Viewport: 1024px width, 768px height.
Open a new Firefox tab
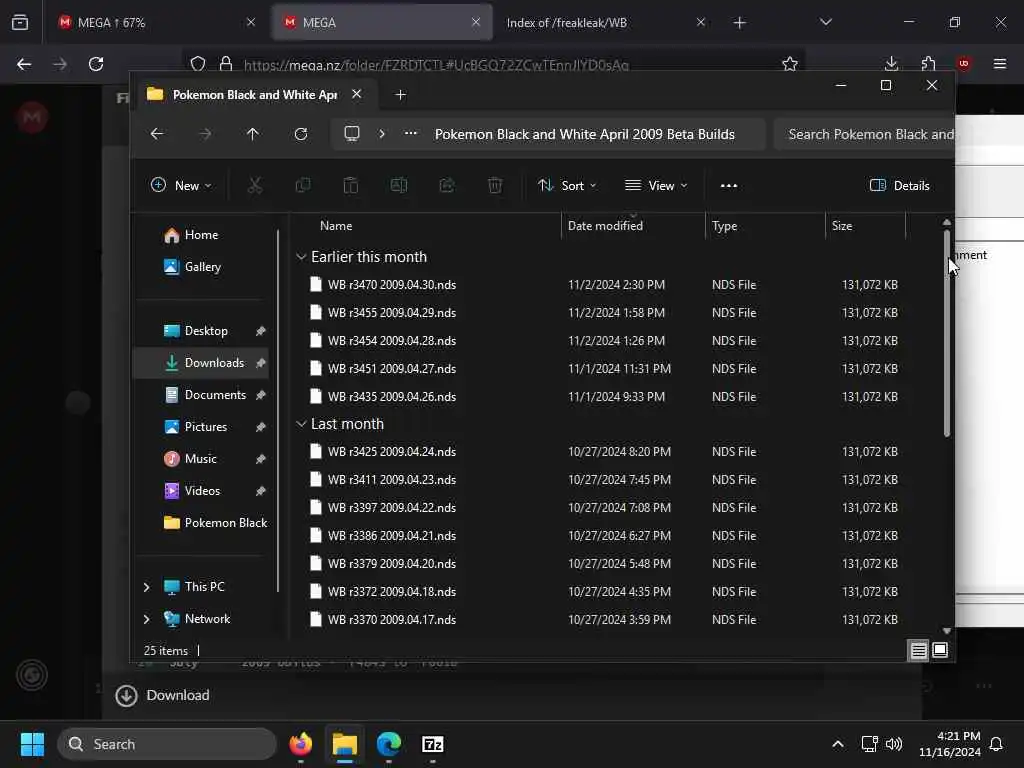click(x=739, y=23)
